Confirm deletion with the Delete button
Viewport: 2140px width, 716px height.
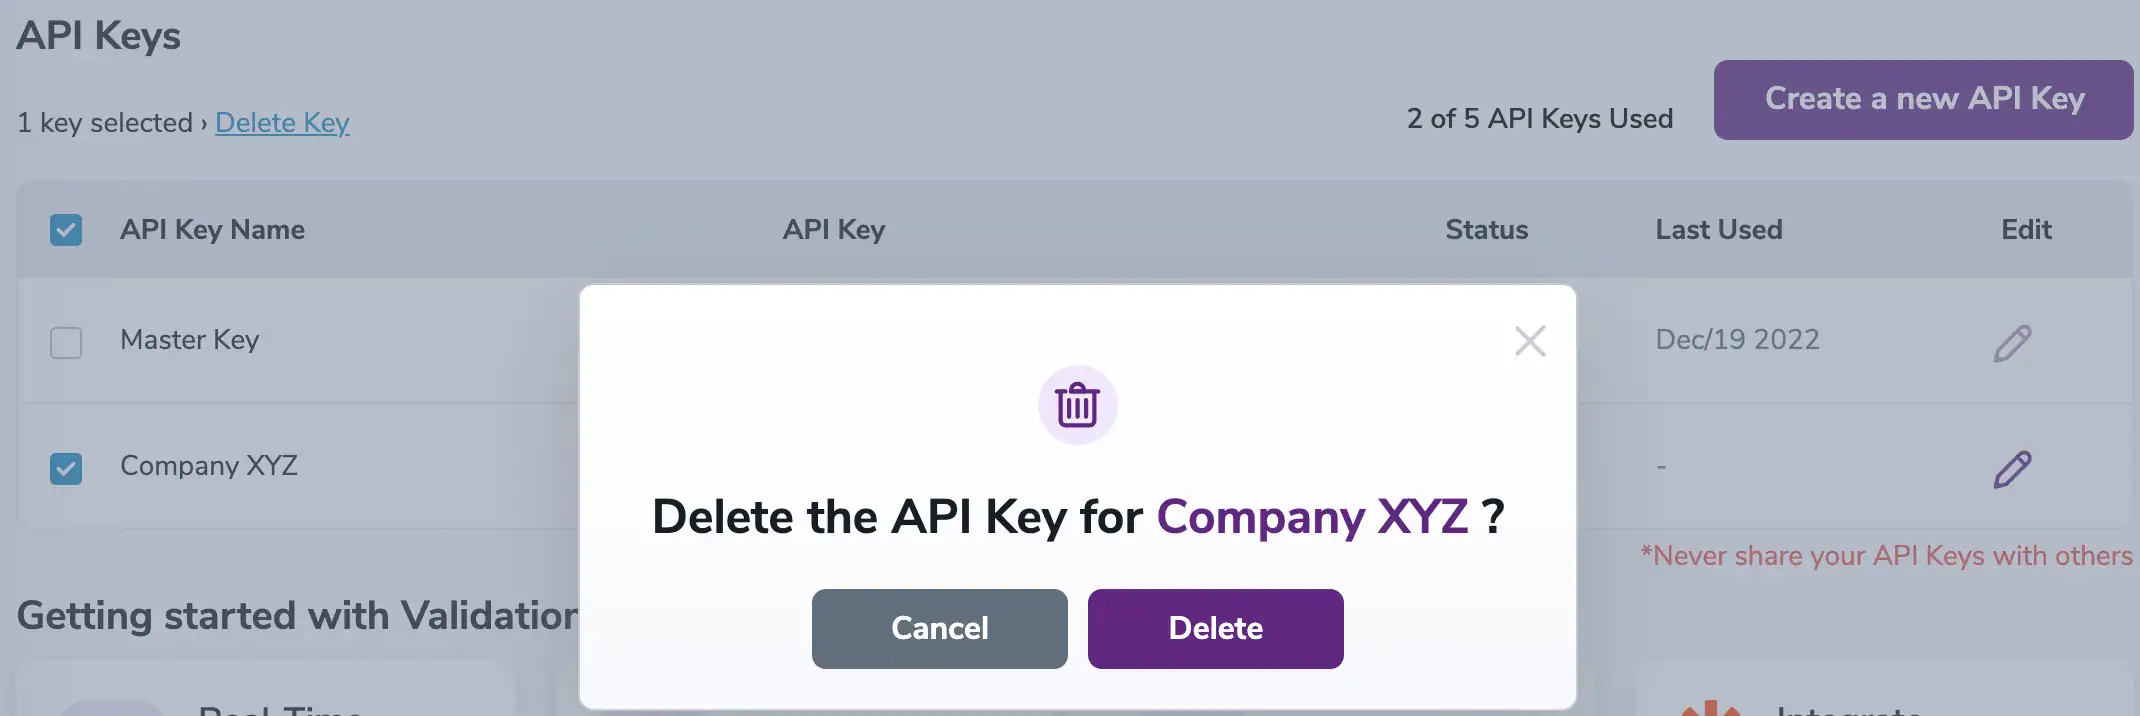[x=1215, y=628]
